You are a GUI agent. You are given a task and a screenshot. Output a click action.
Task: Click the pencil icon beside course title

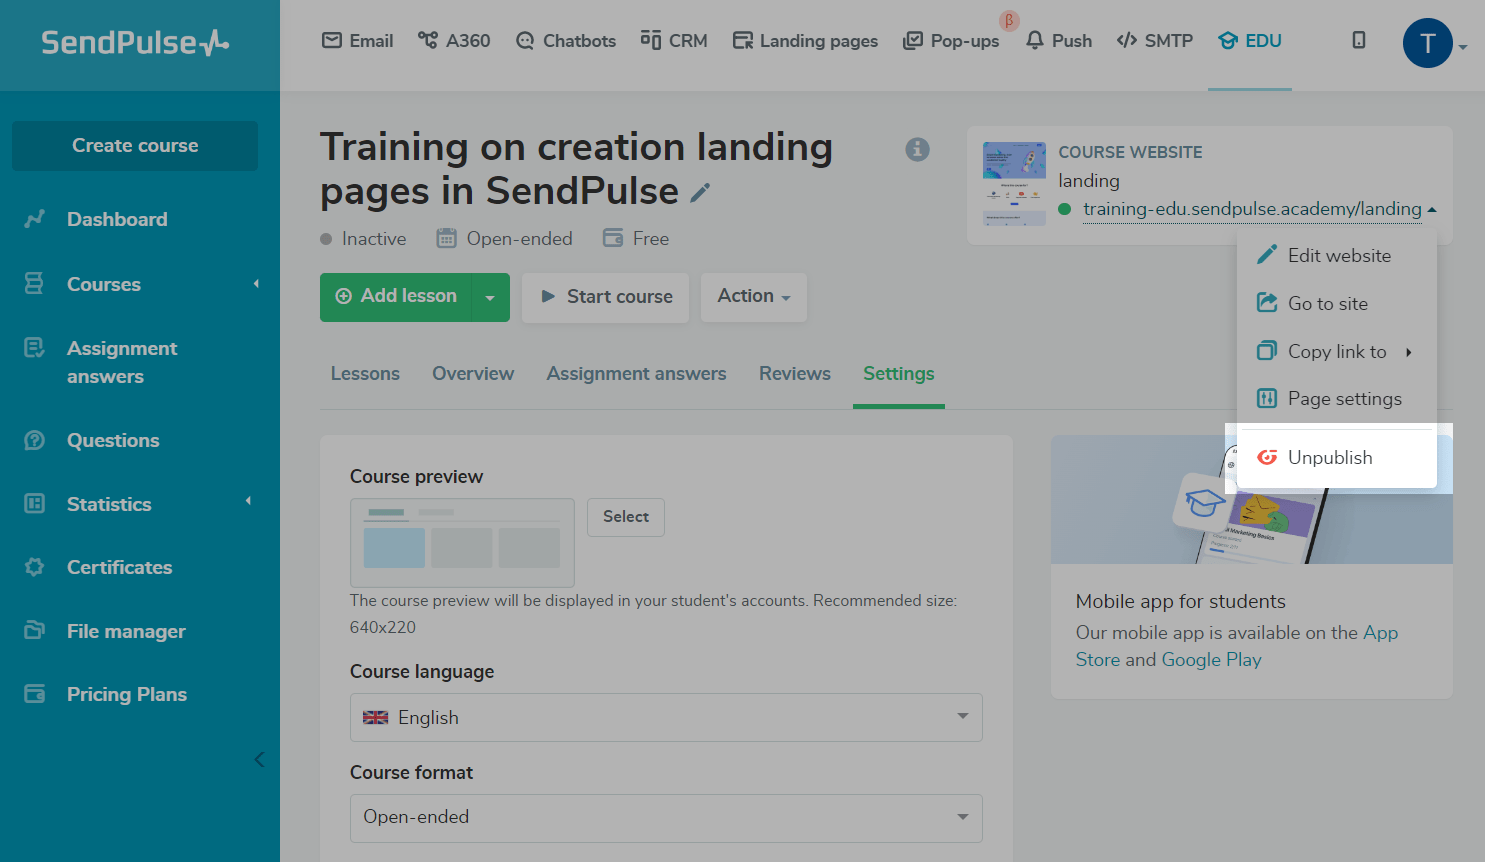700,192
